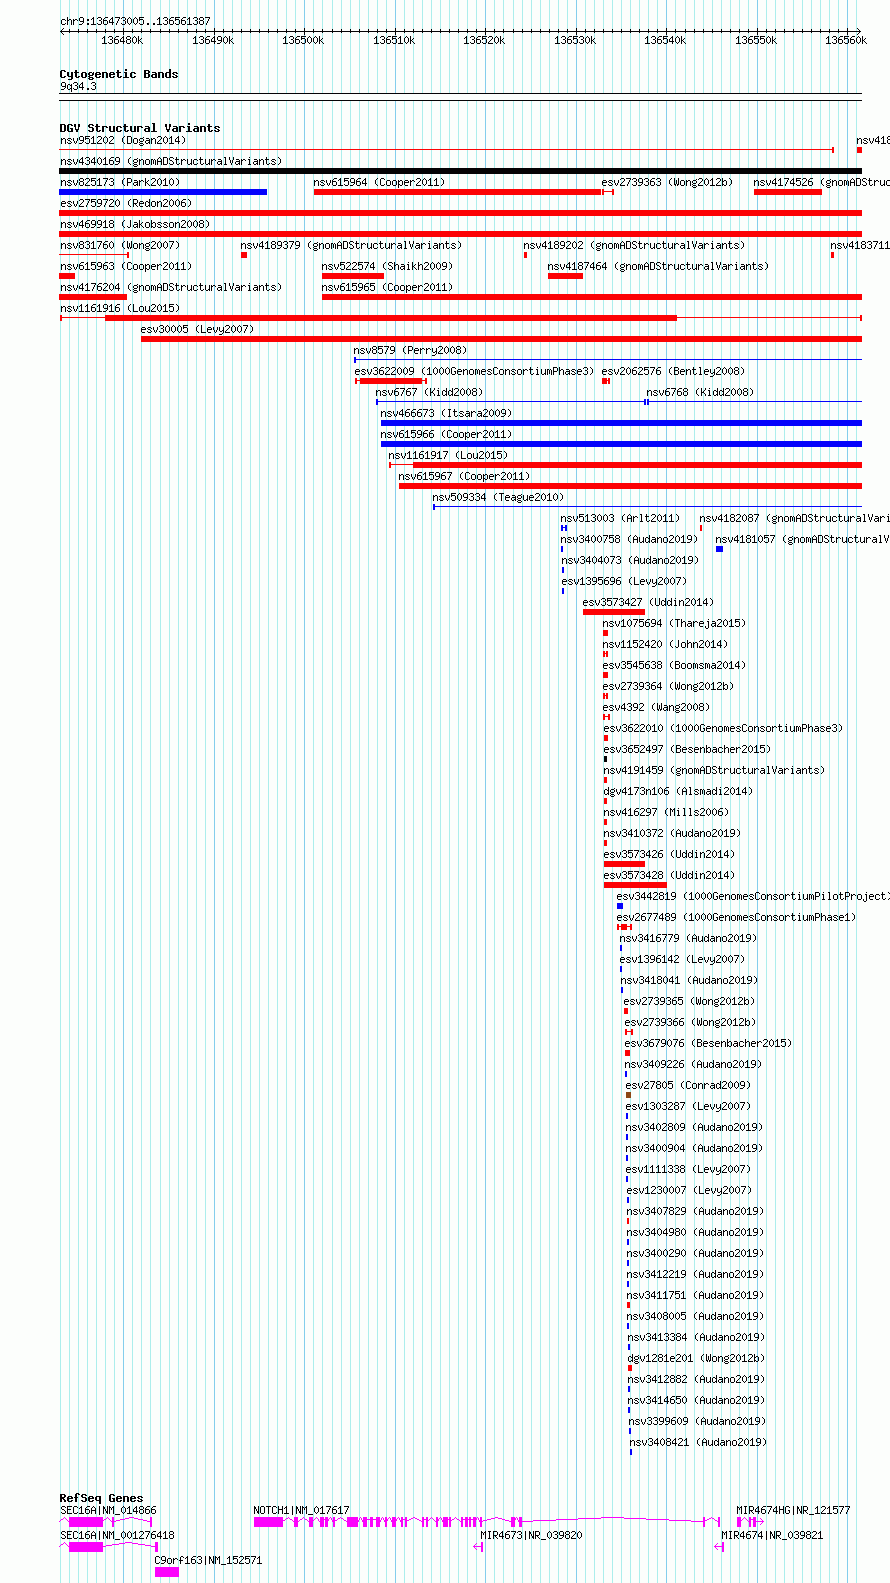Click nsv416297 (Mills2006) label

point(666,812)
